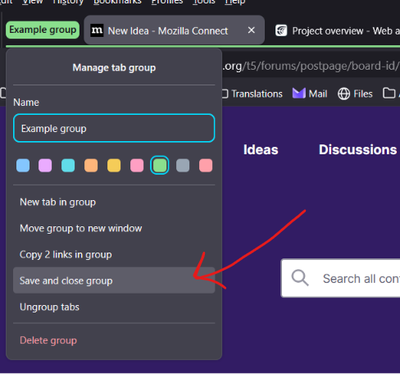
Task: Open the Discussions page link
Action: (358, 150)
